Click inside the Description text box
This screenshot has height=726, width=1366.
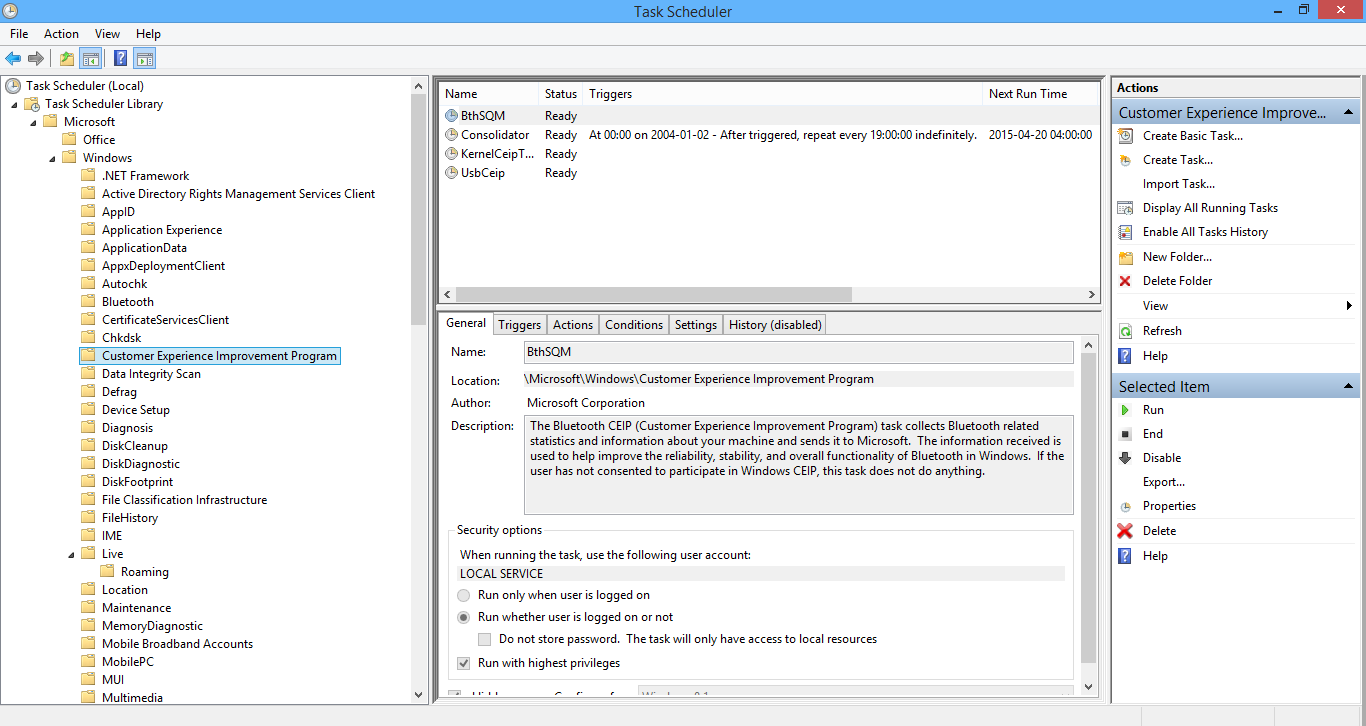coord(799,465)
